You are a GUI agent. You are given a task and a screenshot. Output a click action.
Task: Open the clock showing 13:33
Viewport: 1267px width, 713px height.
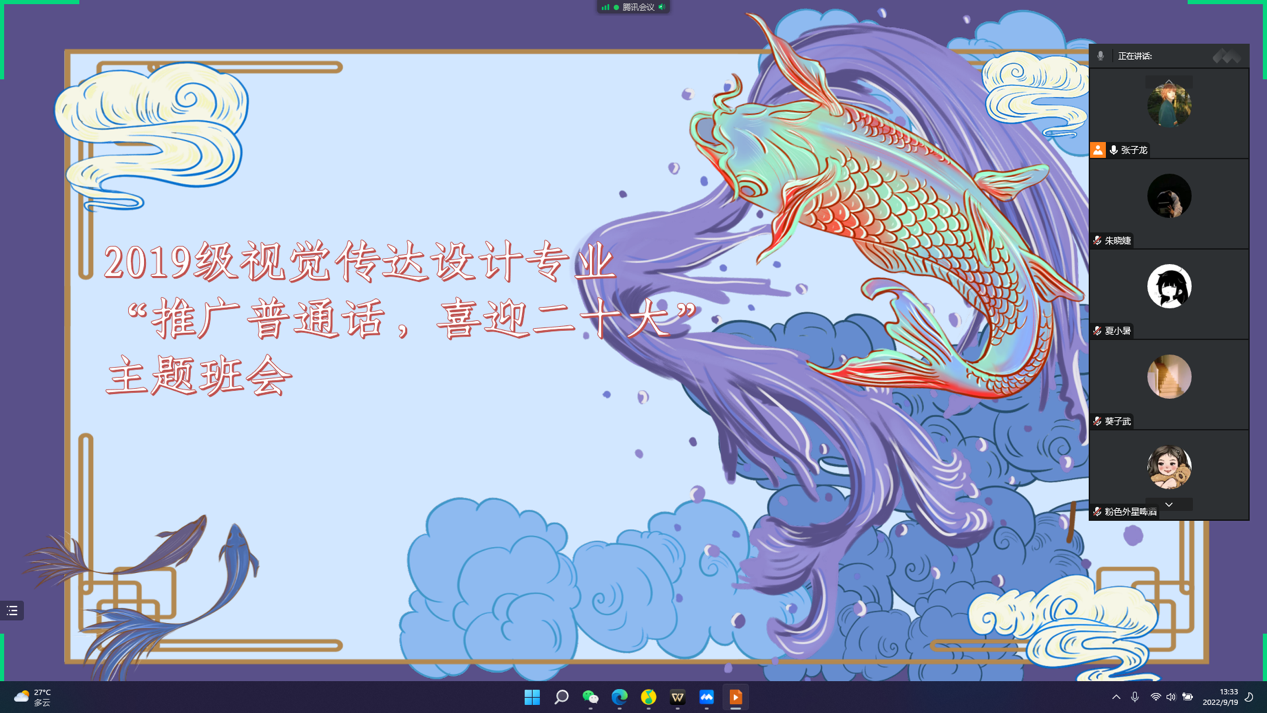click(x=1220, y=697)
